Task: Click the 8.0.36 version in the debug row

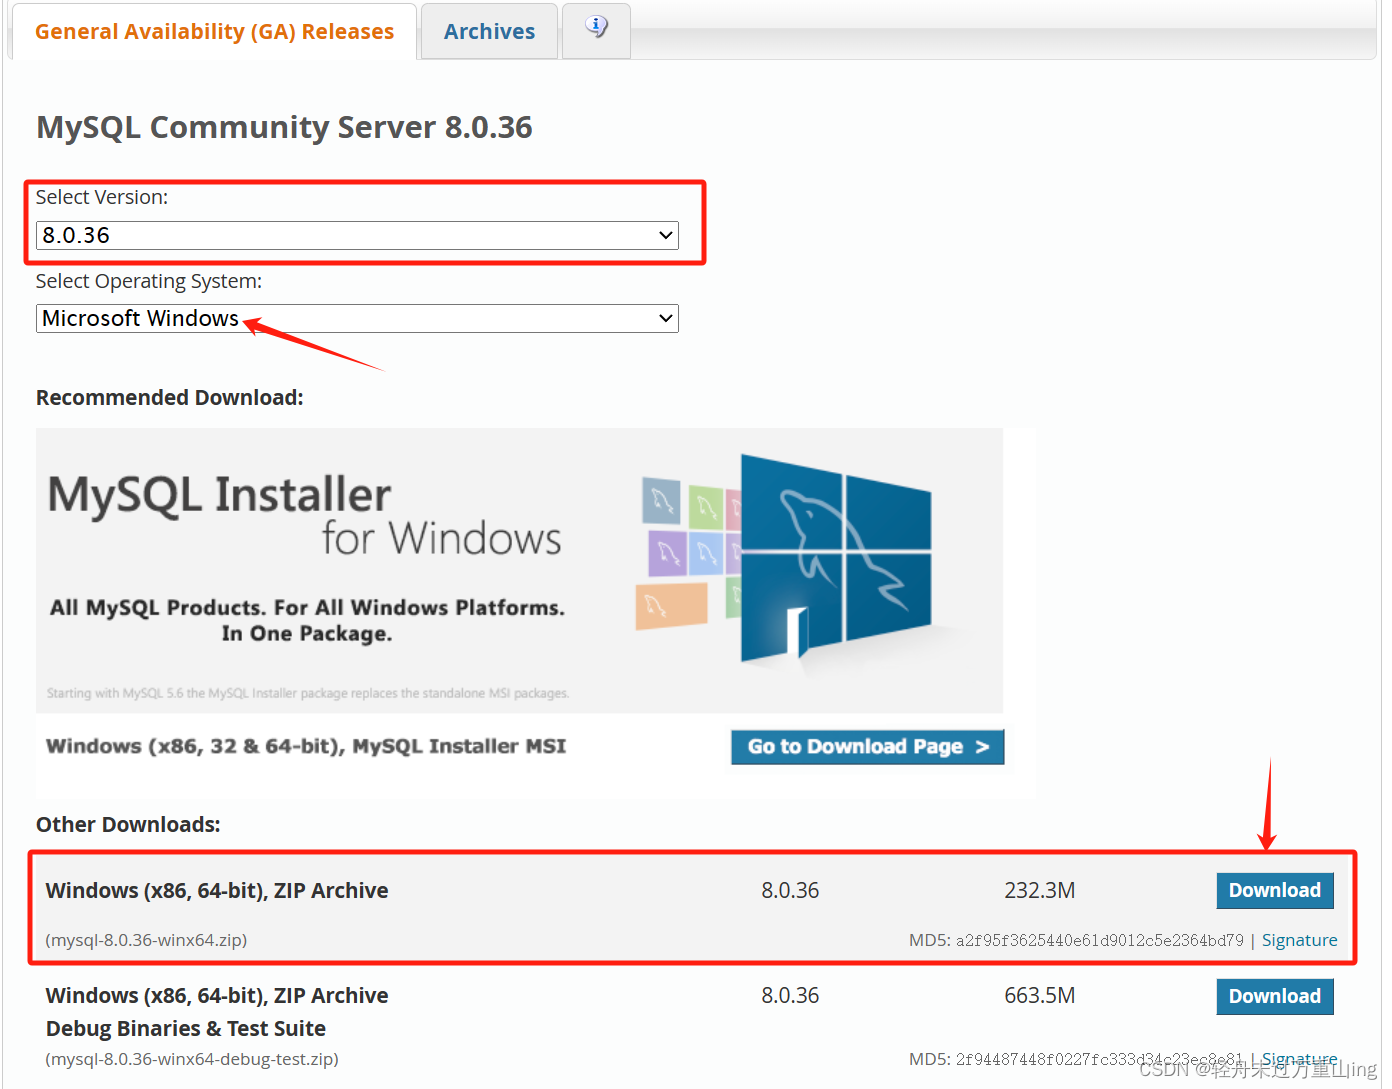Action: point(790,996)
